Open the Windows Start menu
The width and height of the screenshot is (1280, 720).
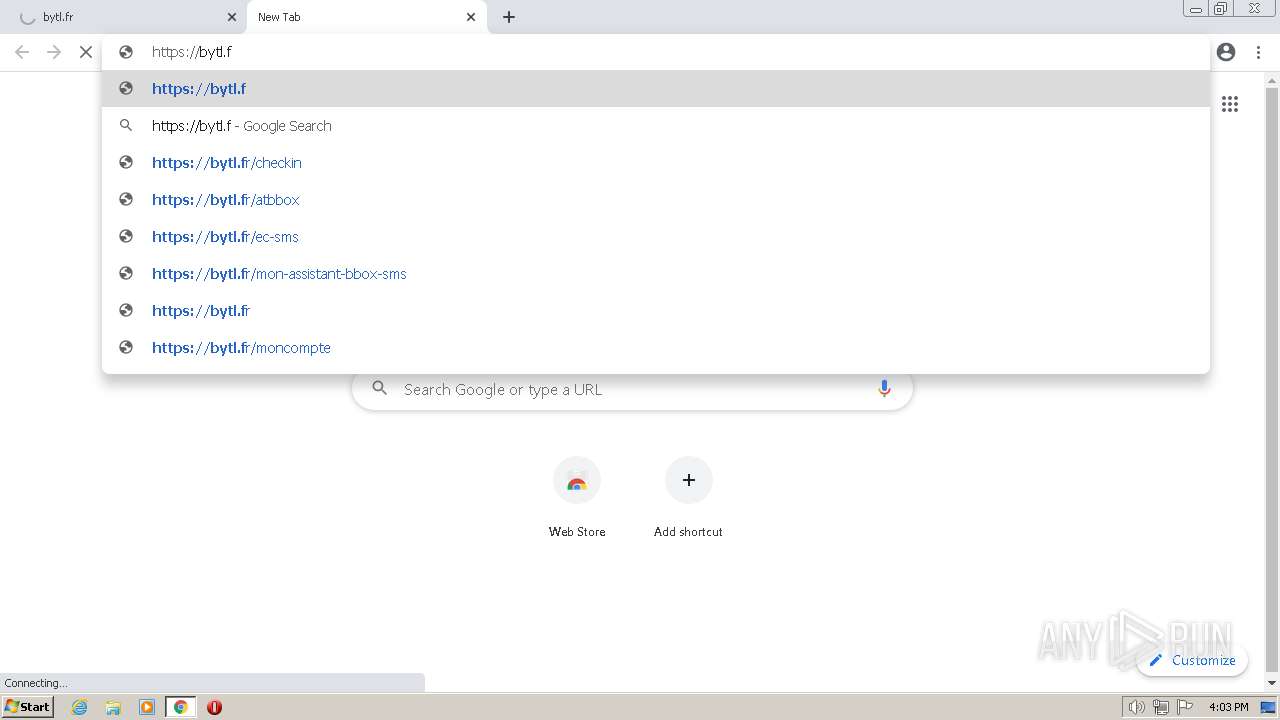[28, 706]
